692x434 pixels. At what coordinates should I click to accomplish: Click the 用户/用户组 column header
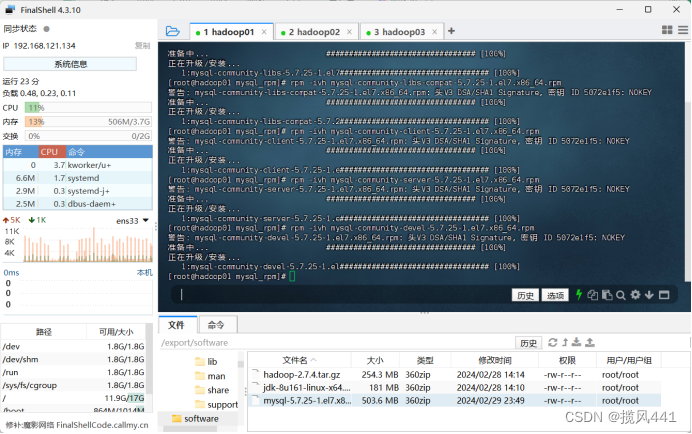tap(629, 360)
